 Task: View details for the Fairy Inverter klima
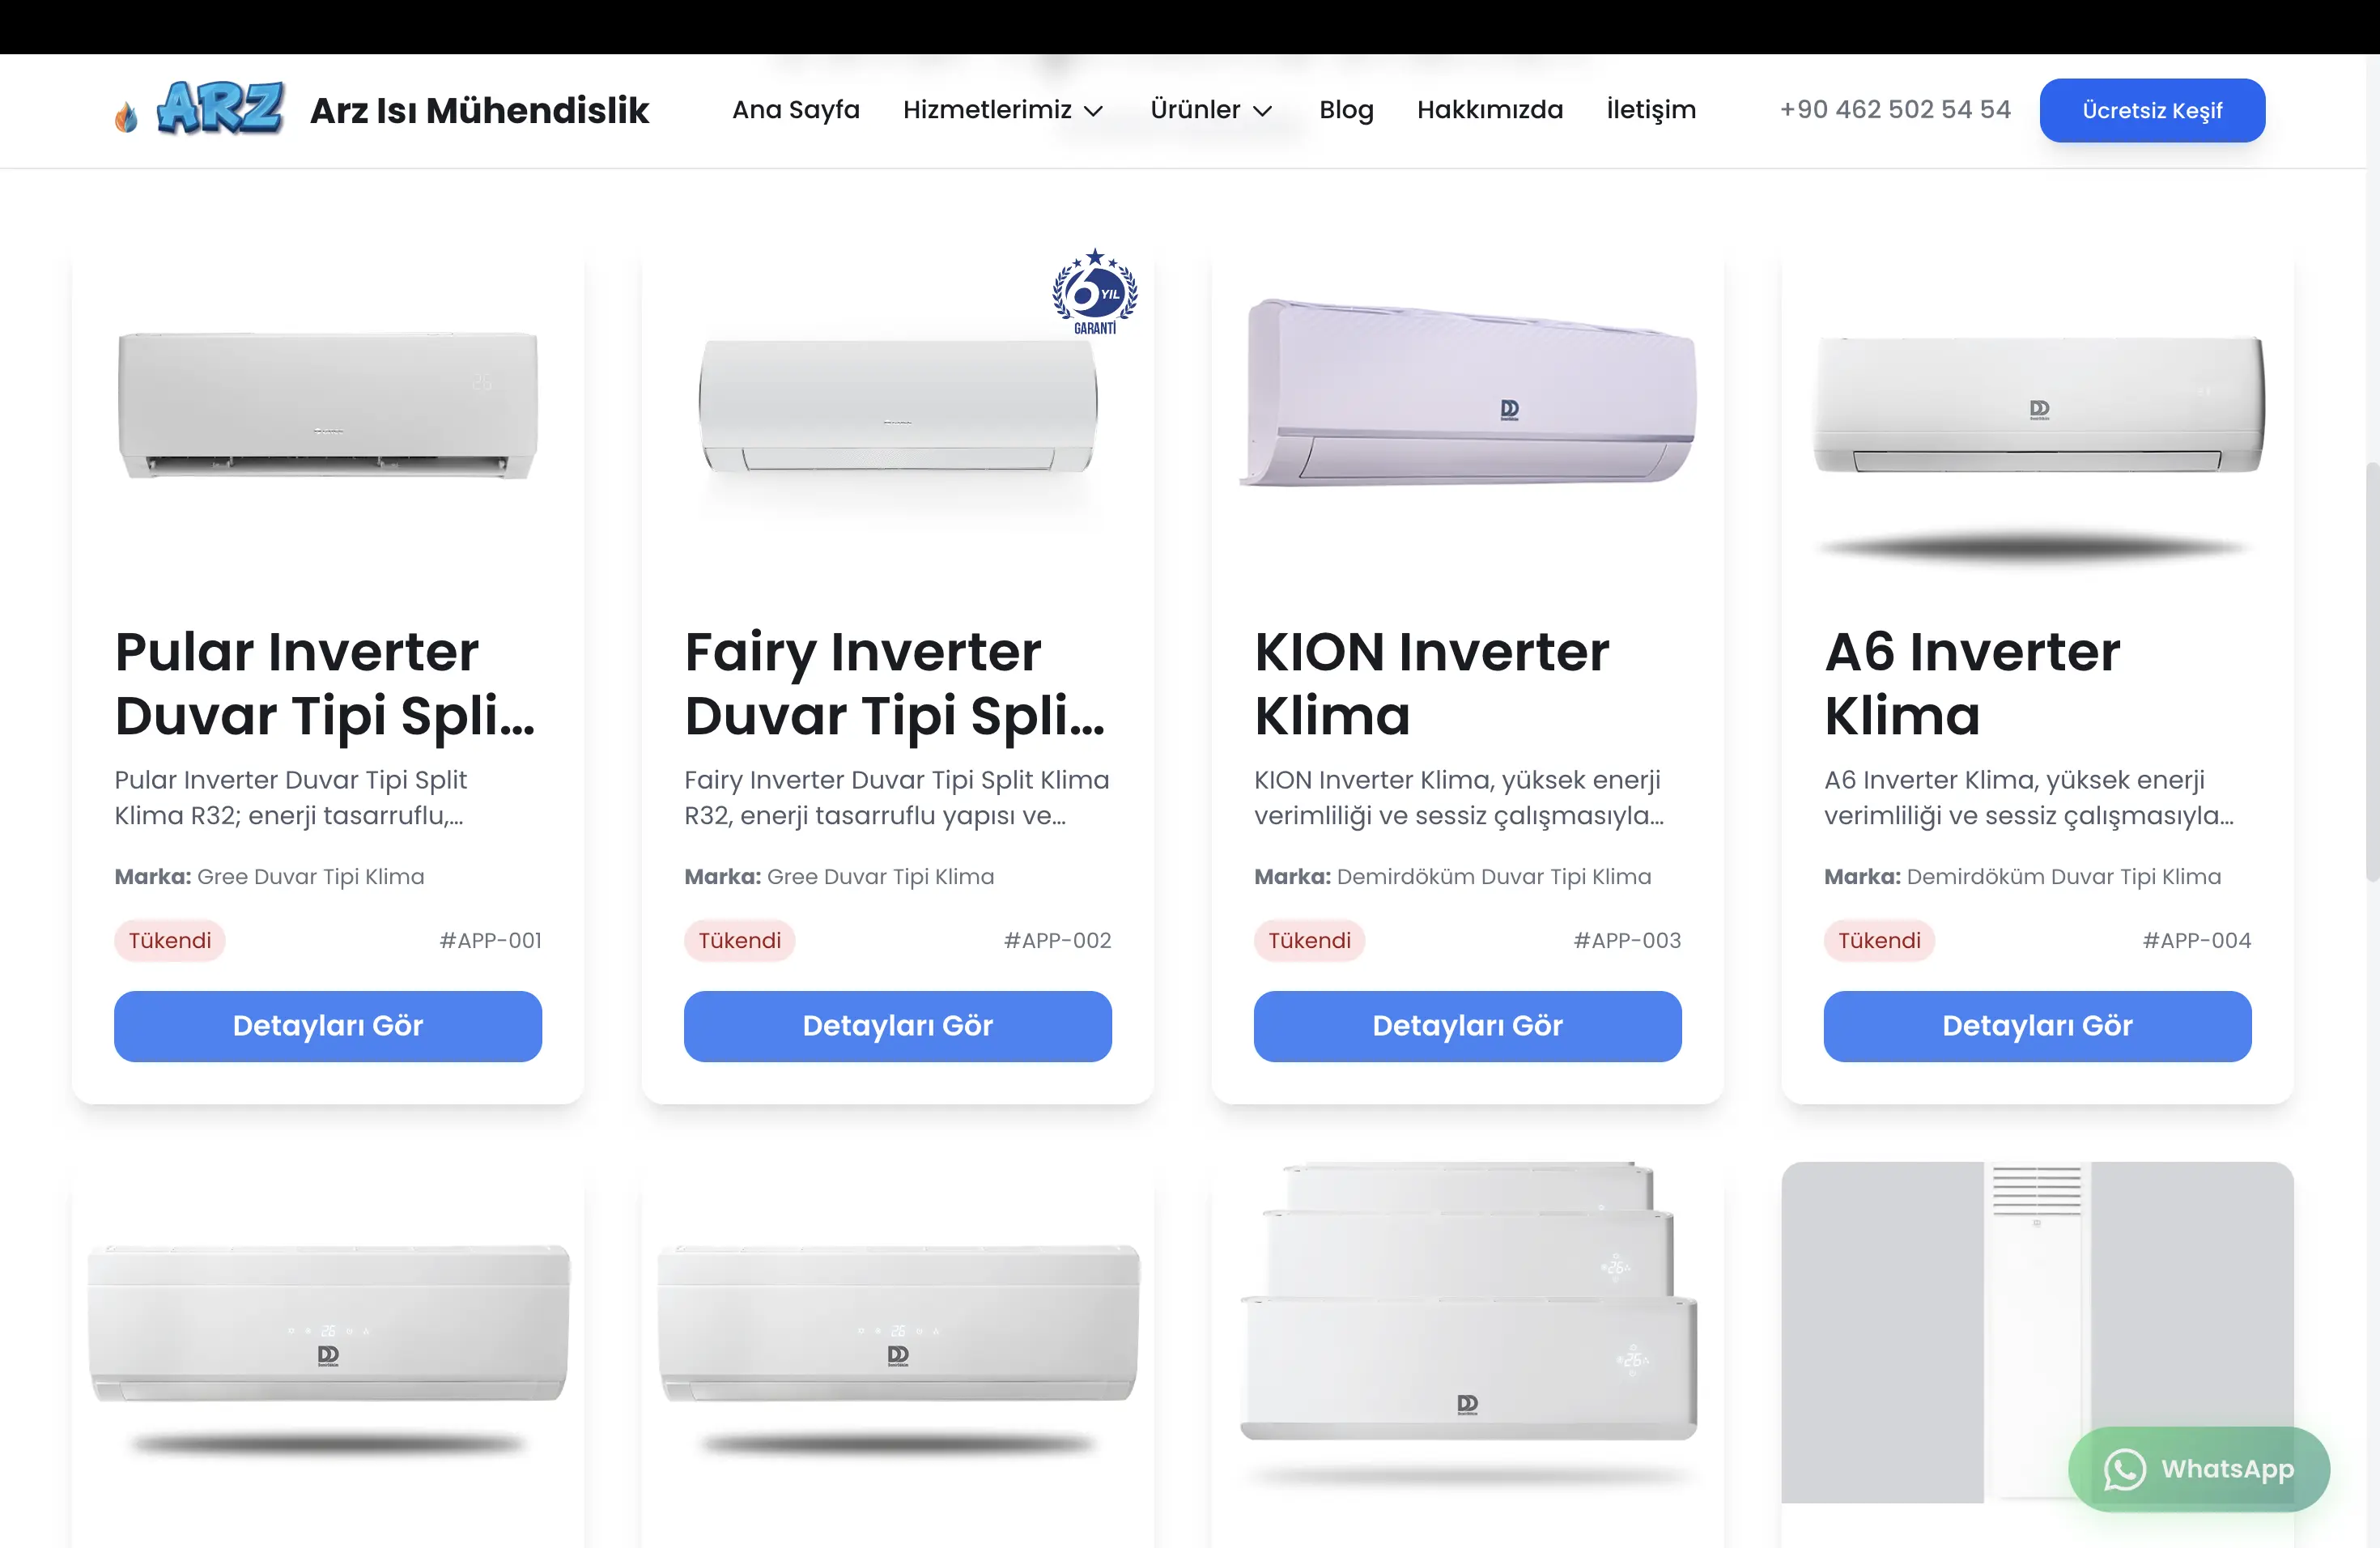coord(898,1026)
